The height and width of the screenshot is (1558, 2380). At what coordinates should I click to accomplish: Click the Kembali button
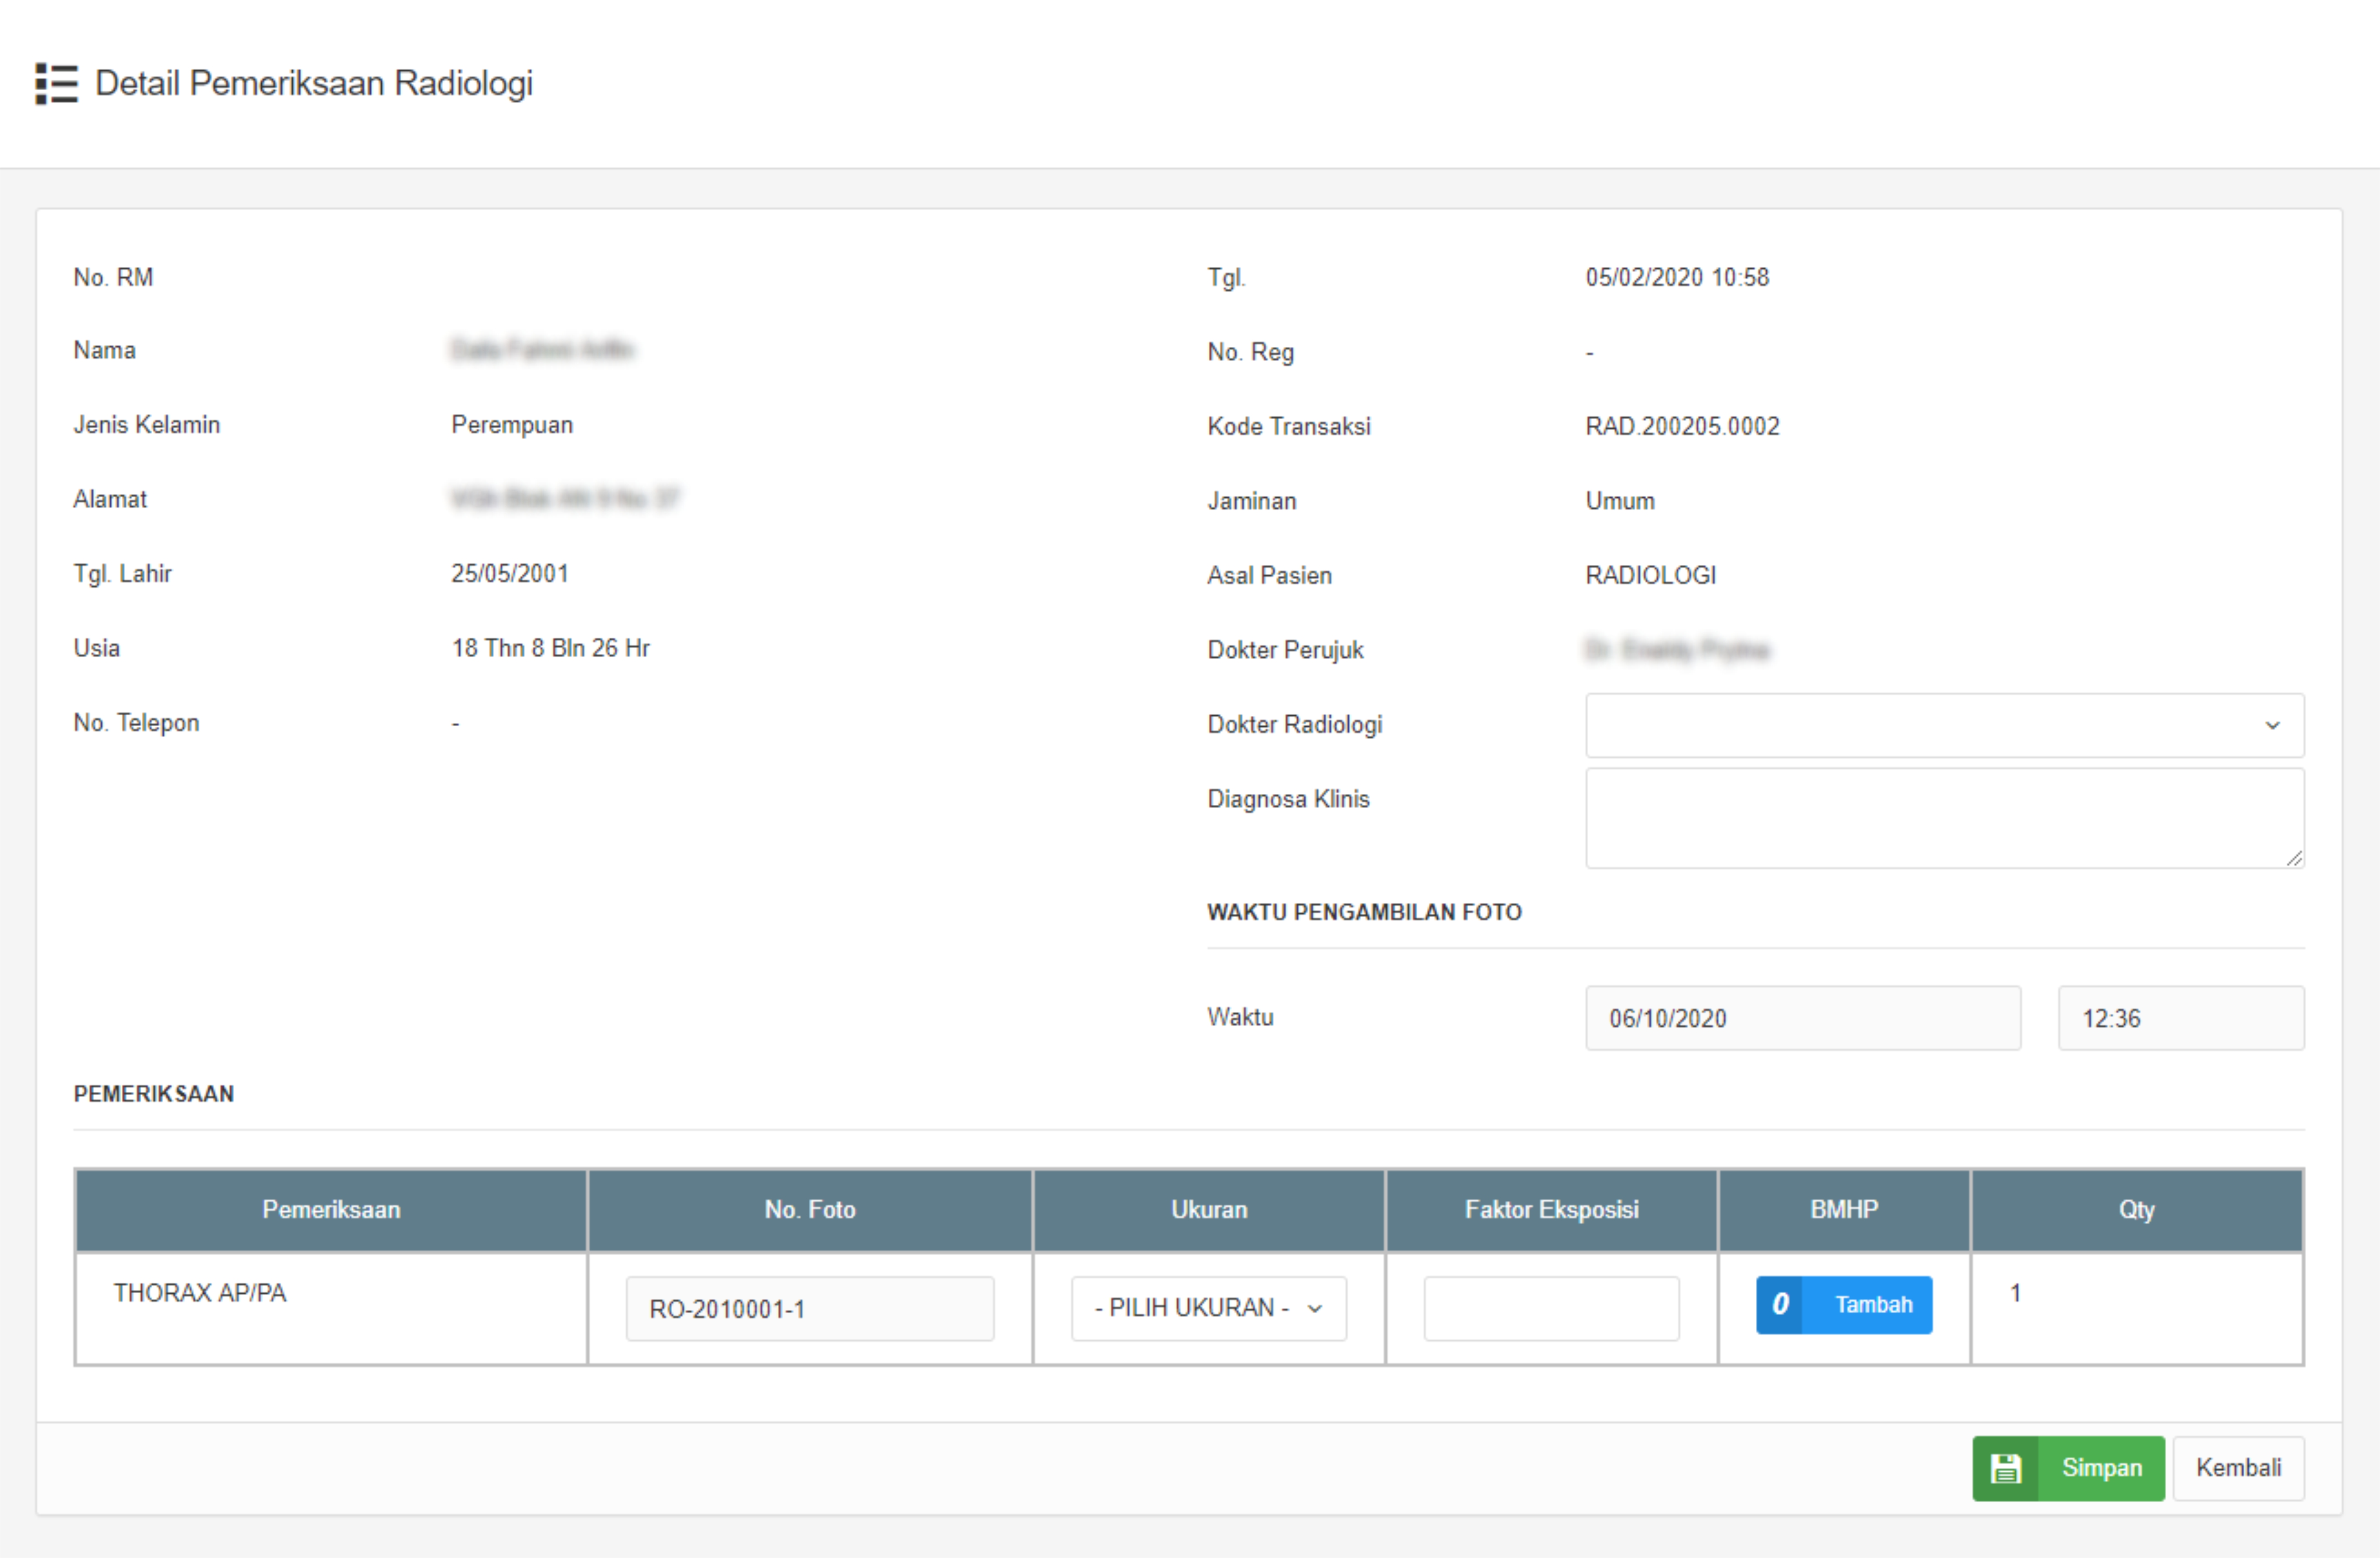(2237, 1468)
